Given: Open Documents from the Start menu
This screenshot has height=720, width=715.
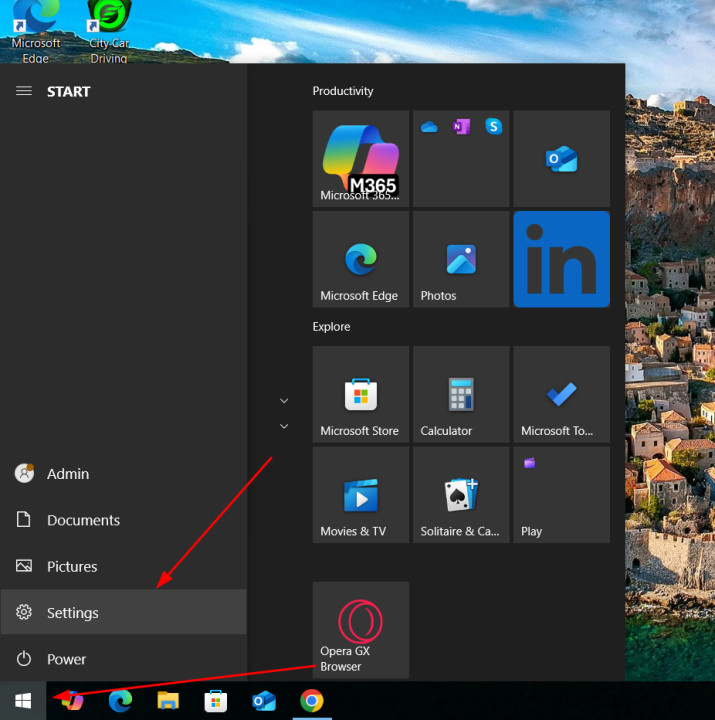Looking at the screenshot, I should (124, 520).
